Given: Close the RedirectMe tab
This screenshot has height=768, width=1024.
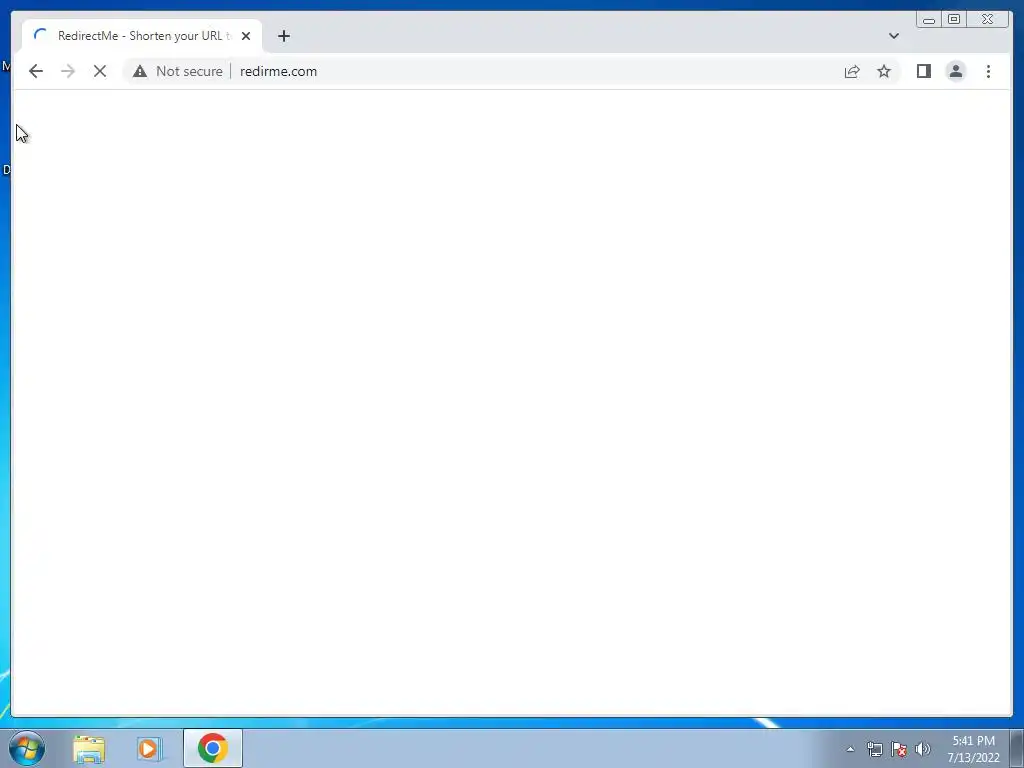Looking at the screenshot, I should [246, 36].
